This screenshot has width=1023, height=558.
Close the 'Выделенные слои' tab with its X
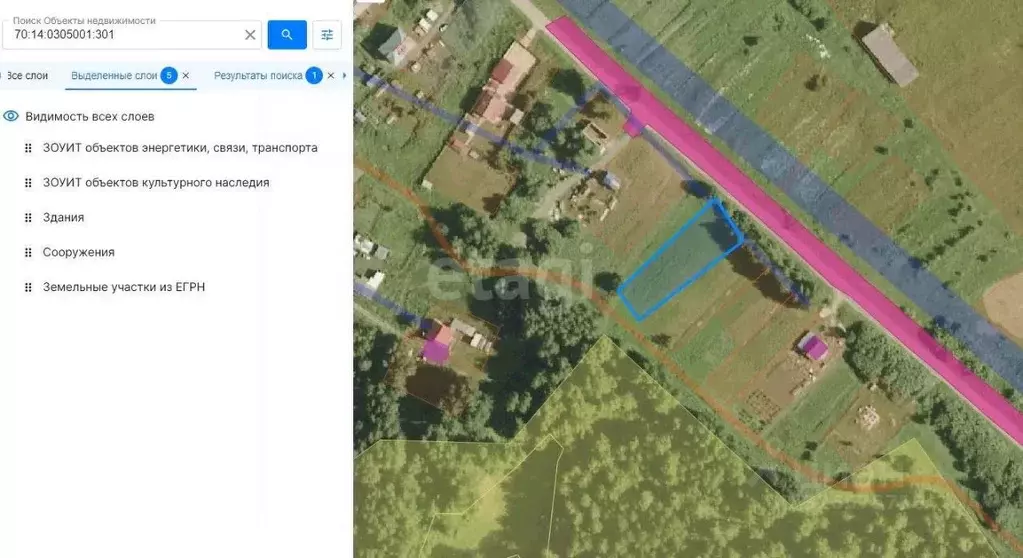[186, 76]
